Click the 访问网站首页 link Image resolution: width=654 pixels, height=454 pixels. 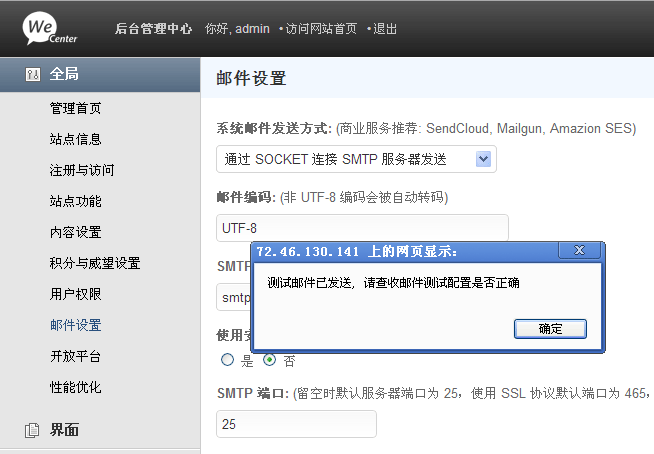tap(320, 28)
